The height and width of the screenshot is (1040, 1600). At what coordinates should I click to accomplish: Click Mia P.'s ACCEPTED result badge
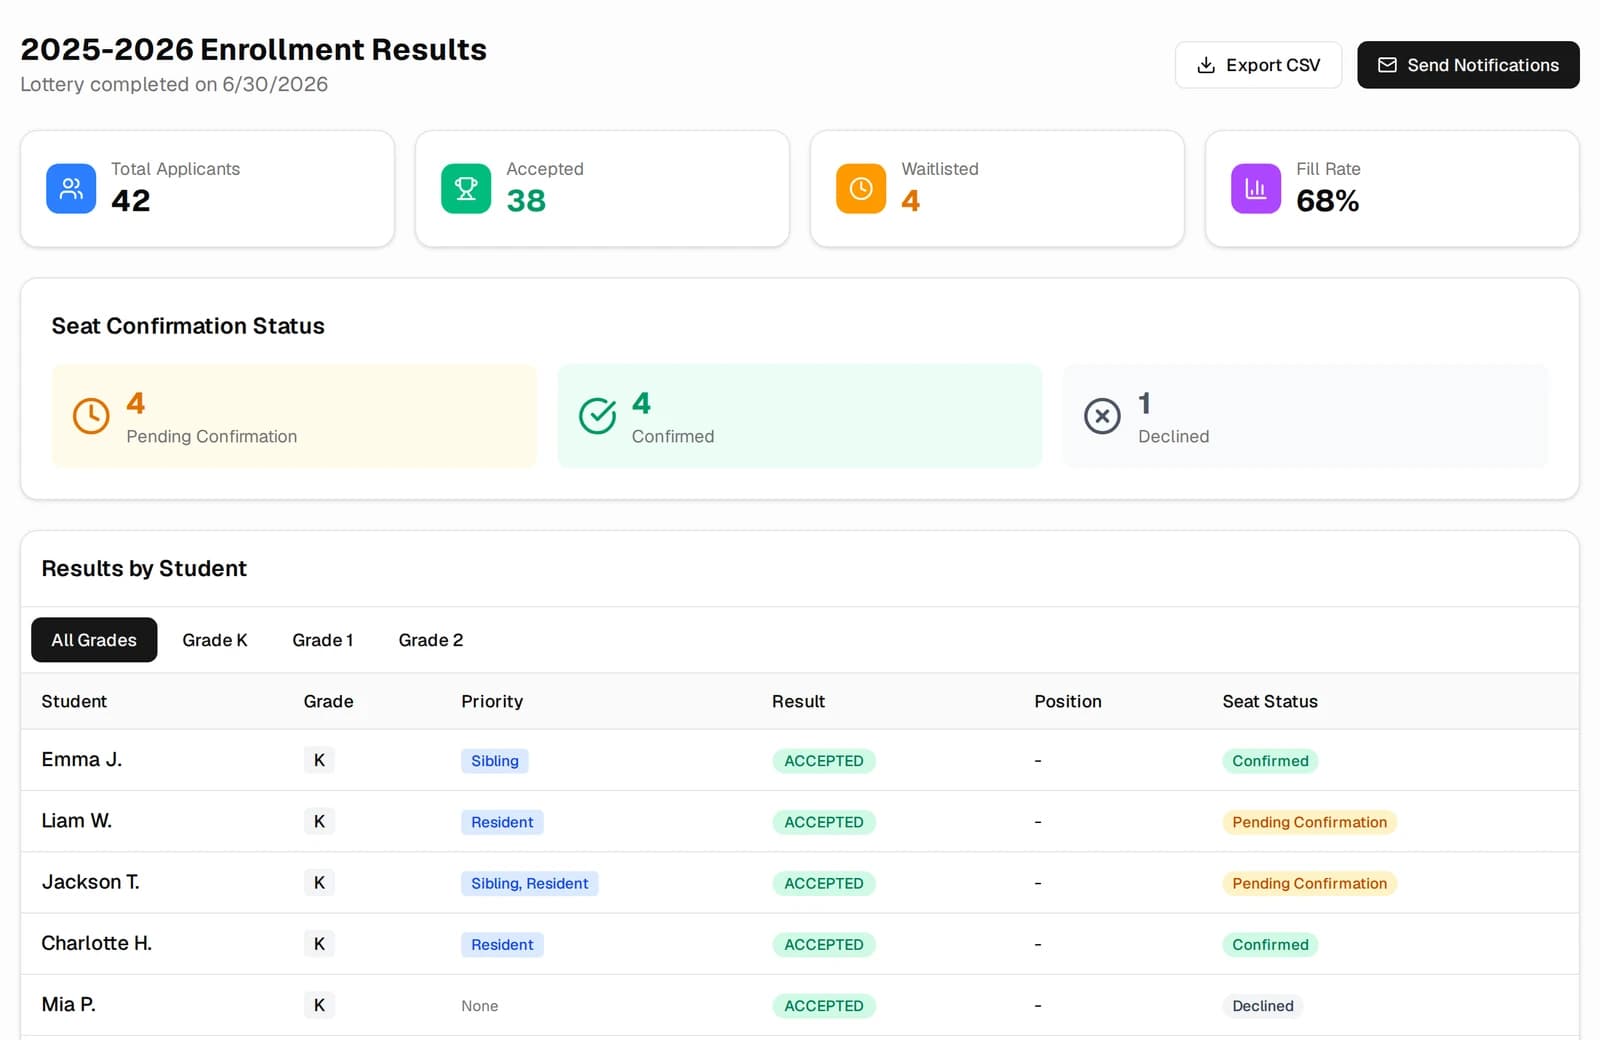824,1006
